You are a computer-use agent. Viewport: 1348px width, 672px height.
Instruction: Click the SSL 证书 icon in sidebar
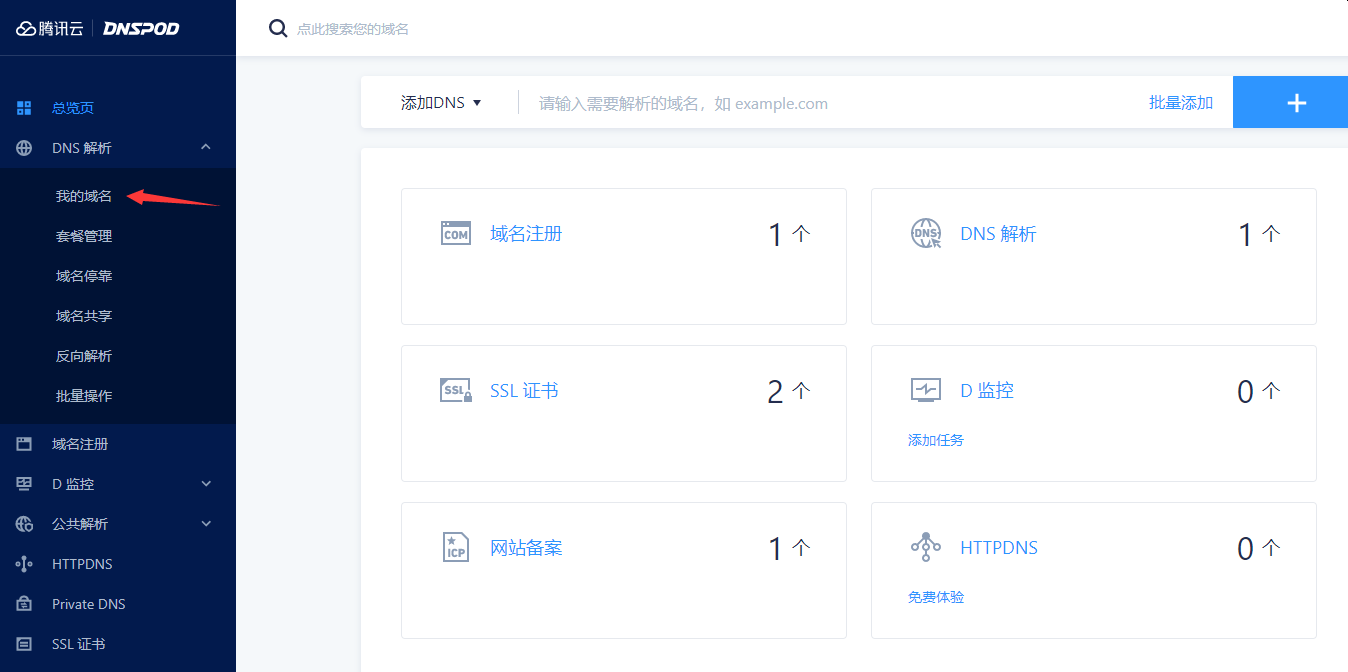point(24,644)
